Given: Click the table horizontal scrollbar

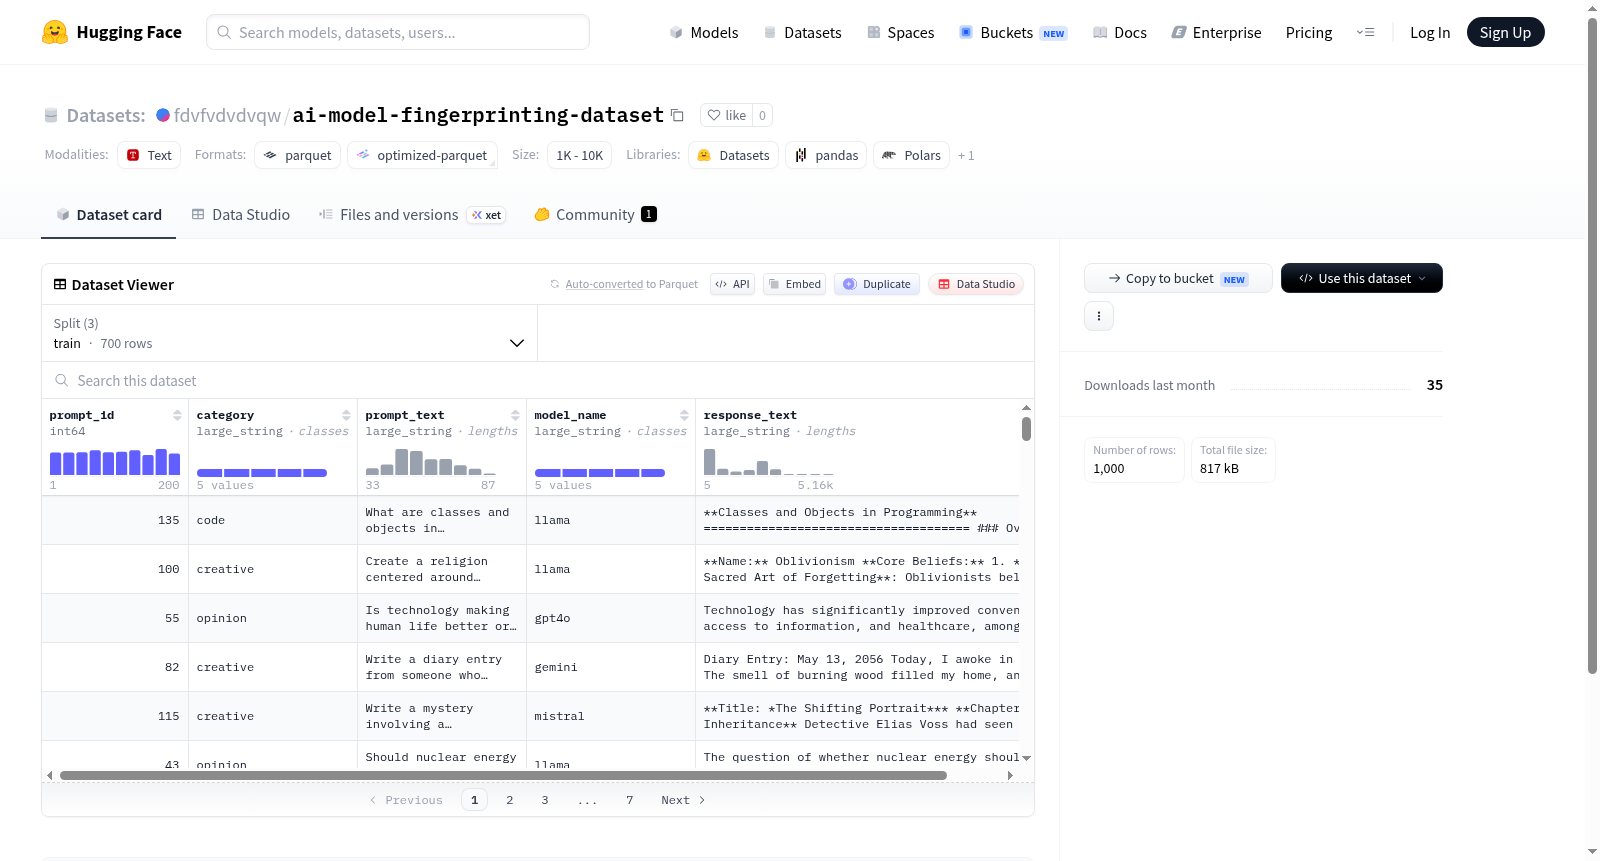Looking at the screenshot, I should pos(503,775).
